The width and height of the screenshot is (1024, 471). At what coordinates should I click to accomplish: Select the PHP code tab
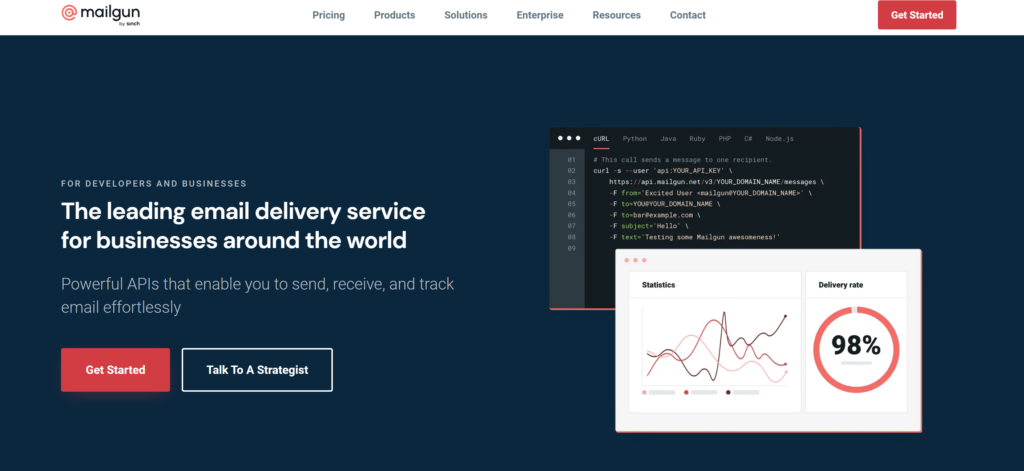725,139
